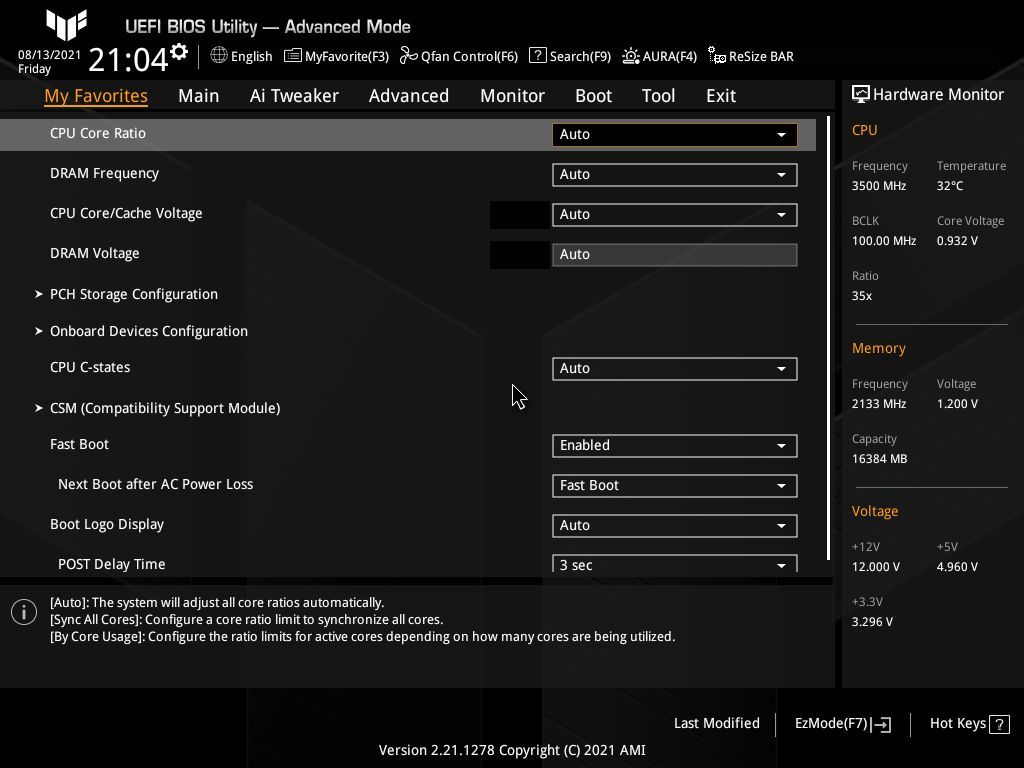Image resolution: width=1024 pixels, height=768 pixels.
Task: Click the 21:04 clock display
Action: (x=129, y=60)
